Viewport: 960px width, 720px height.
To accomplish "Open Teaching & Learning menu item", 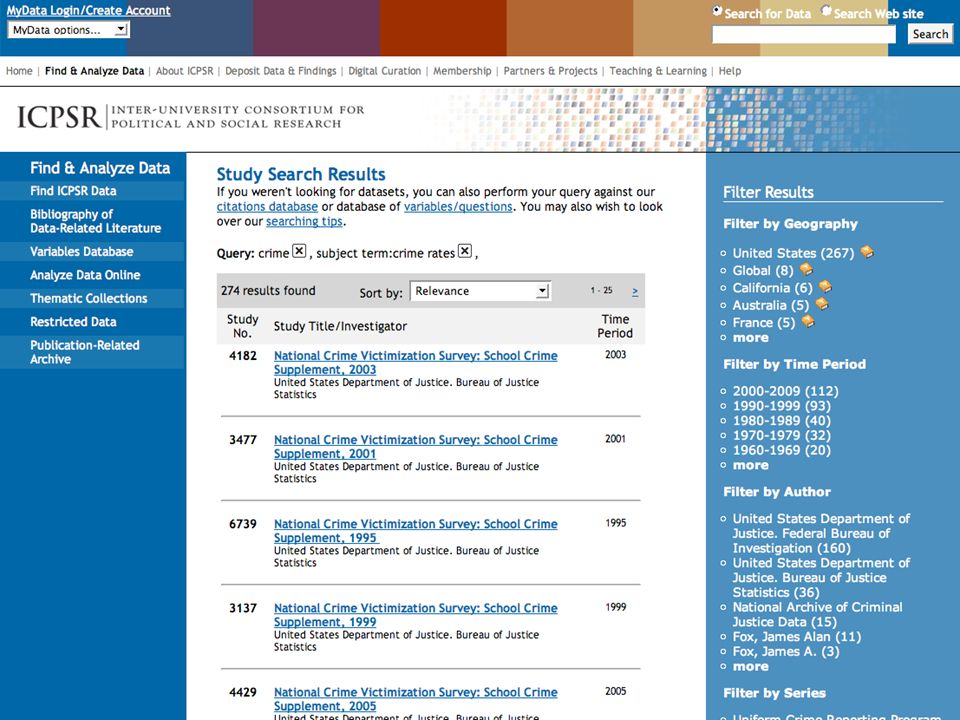I will (x=658, y=71).
